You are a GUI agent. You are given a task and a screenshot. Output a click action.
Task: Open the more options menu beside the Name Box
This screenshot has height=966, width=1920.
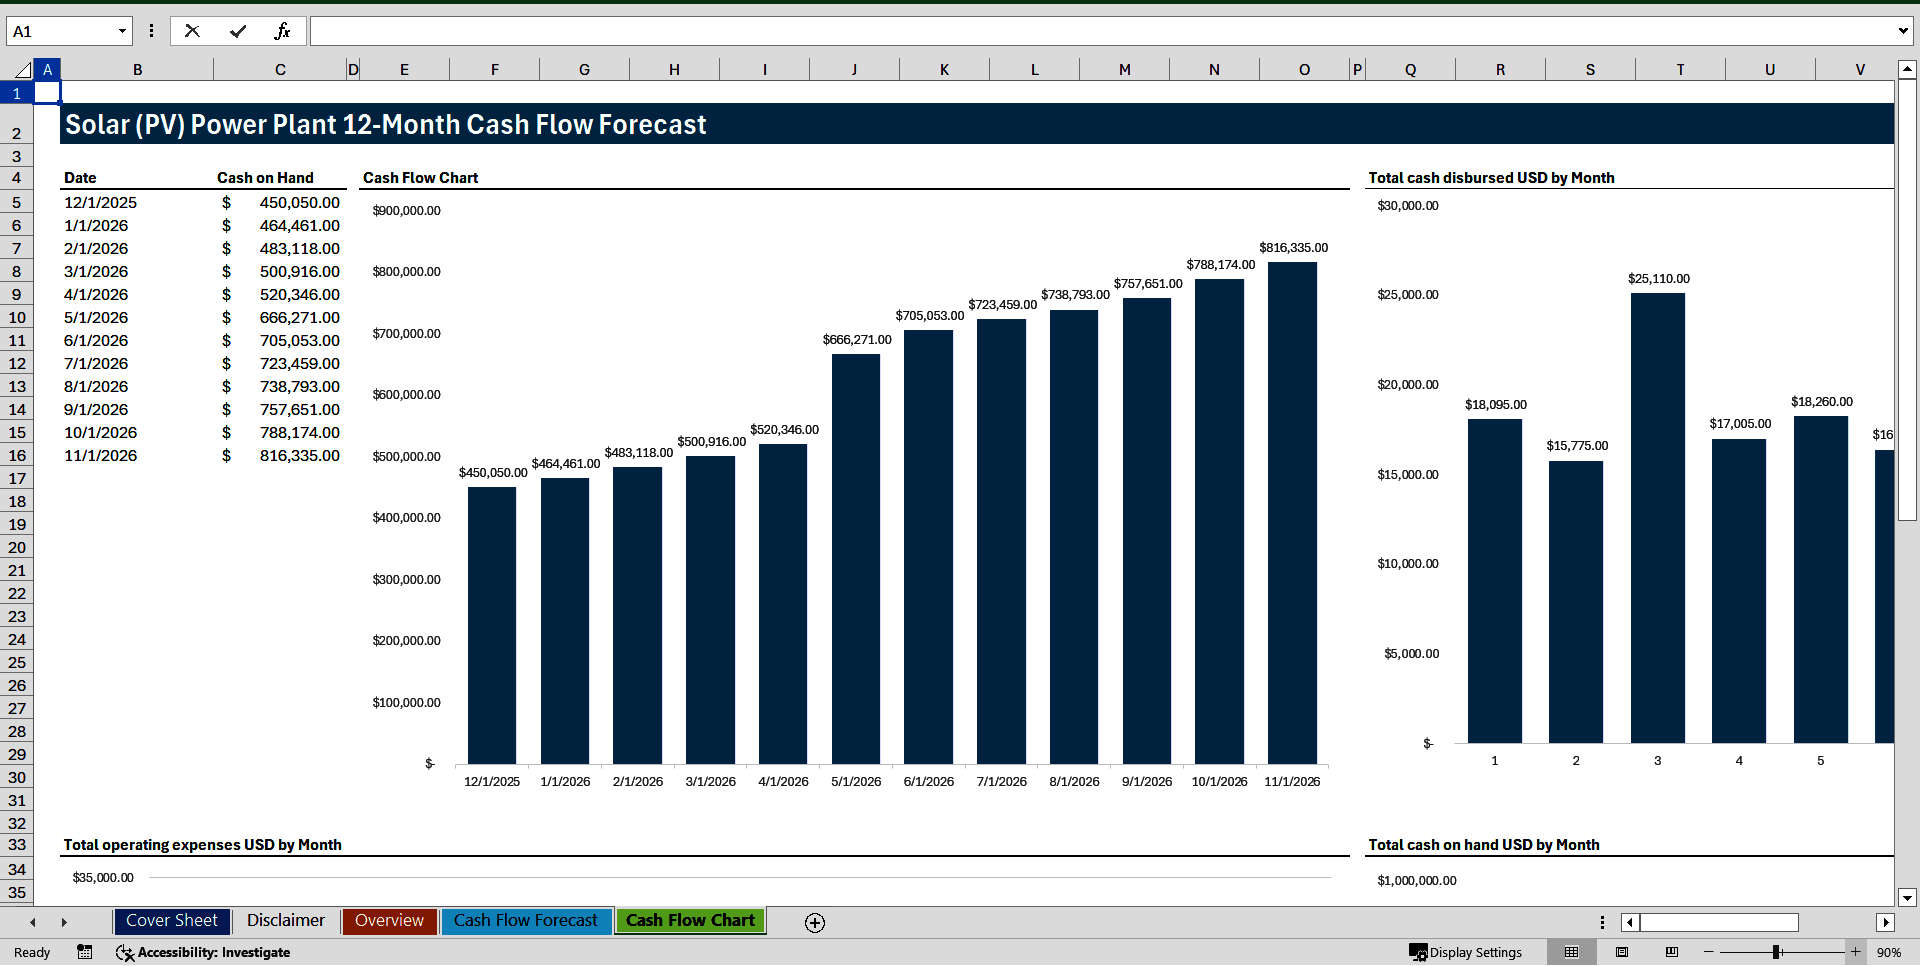151,31
